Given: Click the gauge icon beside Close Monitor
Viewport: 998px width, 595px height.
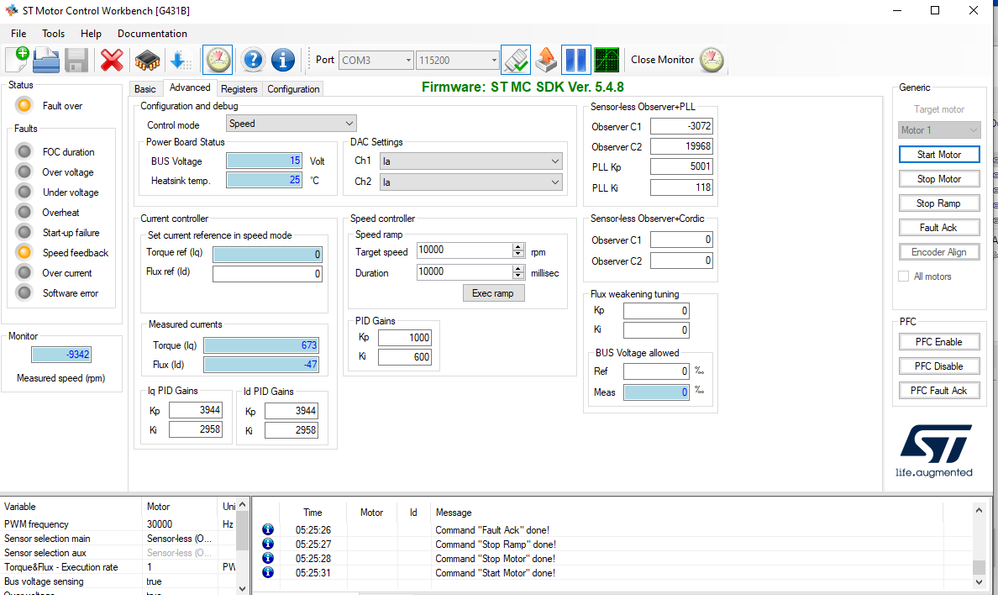Looking at the screenshot, I should pyautogui.click(x=712, y=60).
